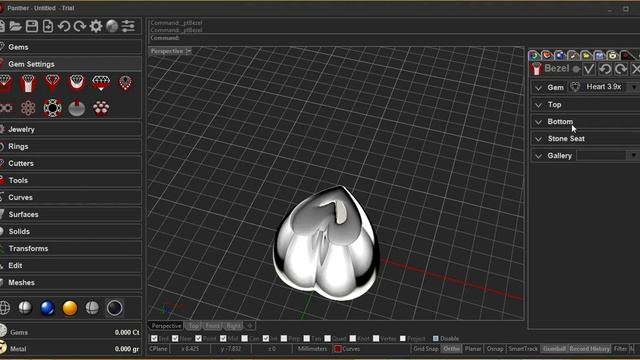Switch to the Top viewport tab
The width and height of the screenshot is (640, 360).
pyautogui.click(x=193, y=326)
